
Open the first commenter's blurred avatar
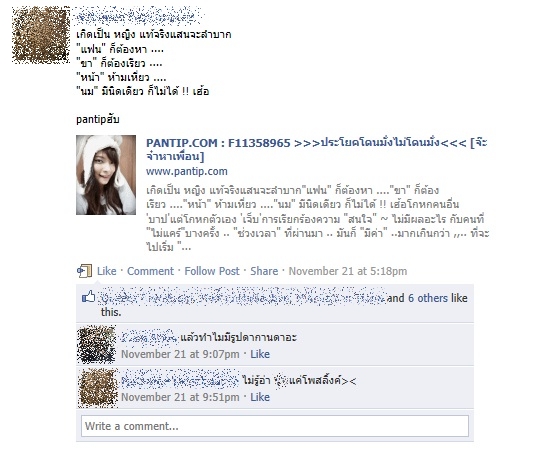(x=97, y=345)
